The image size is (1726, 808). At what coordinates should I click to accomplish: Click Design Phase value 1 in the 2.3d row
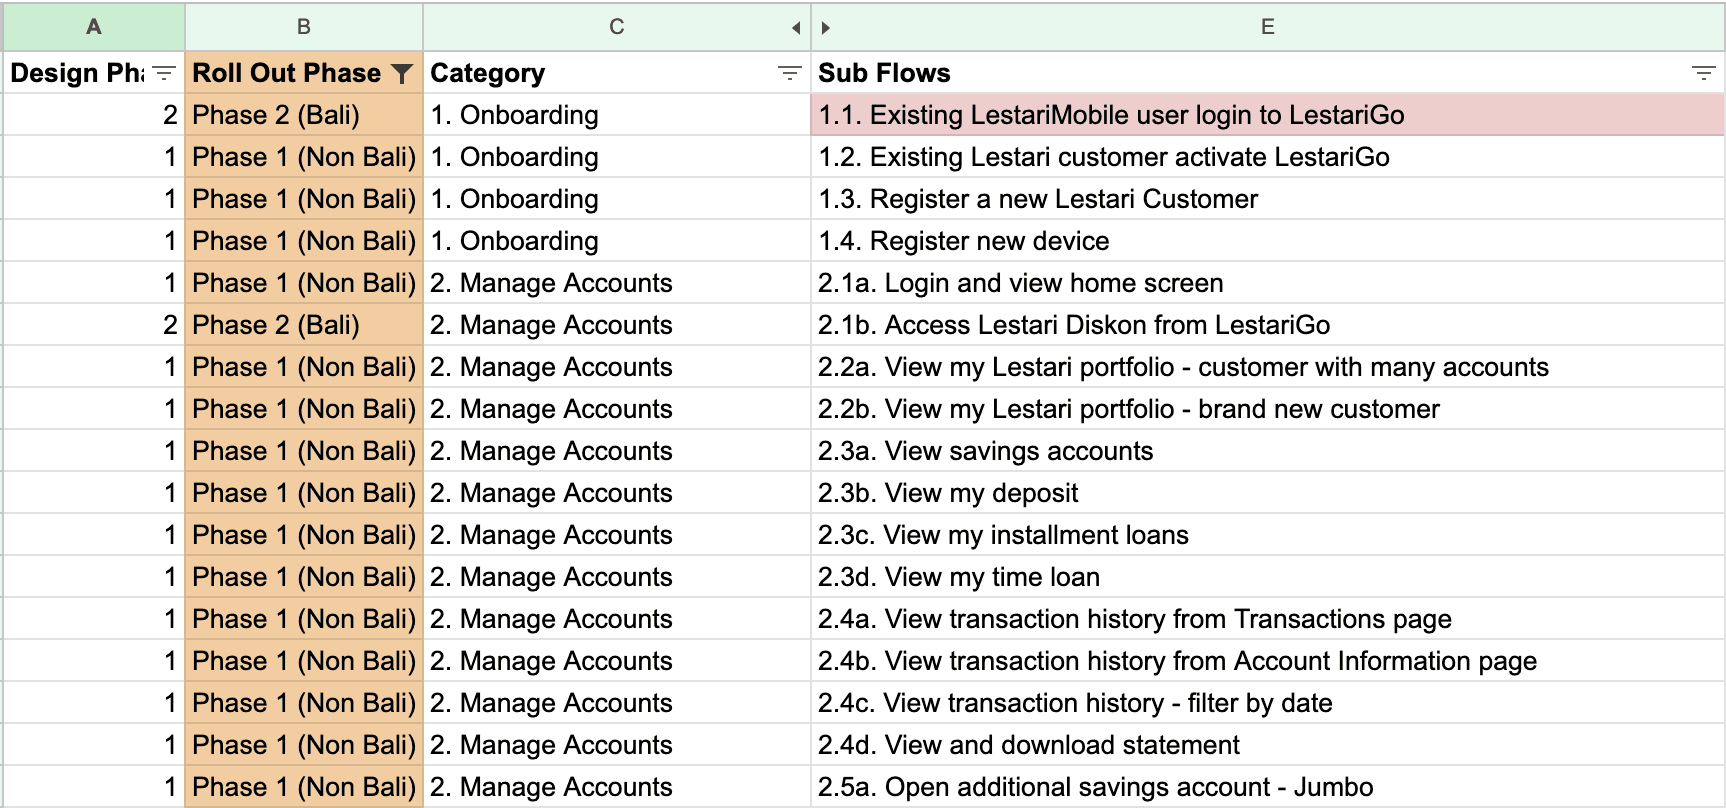tap(94, 577)
